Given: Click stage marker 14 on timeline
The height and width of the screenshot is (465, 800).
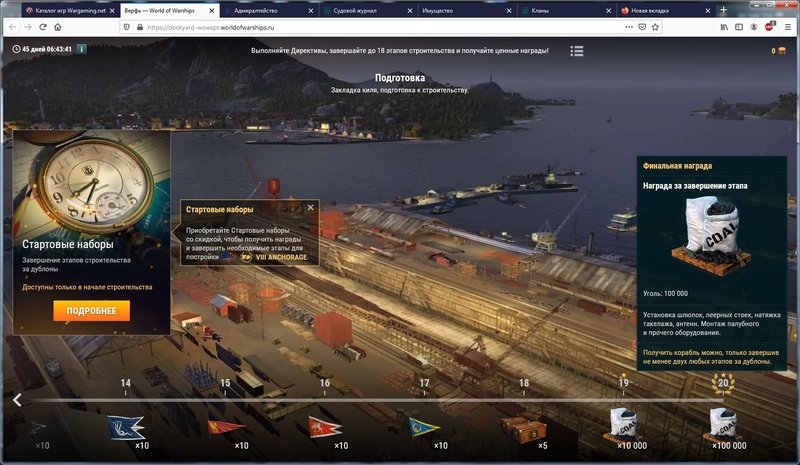Looking at the screenshot, I should coord(126,383).
